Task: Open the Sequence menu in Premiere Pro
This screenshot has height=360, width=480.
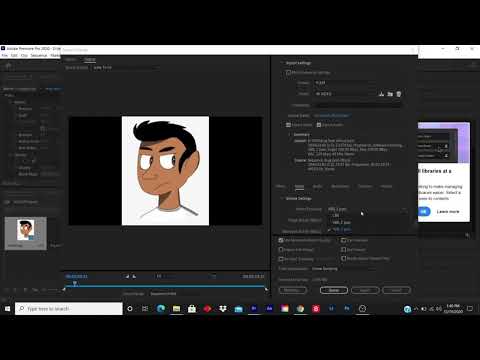Action: pos(39,55)
